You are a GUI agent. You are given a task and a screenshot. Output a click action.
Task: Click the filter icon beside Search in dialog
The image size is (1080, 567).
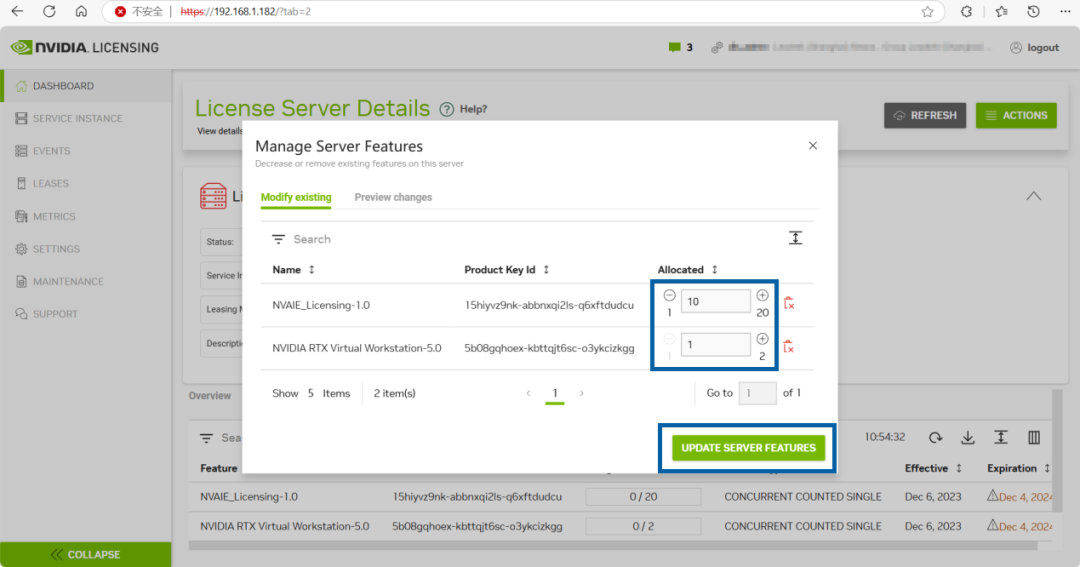278,239
